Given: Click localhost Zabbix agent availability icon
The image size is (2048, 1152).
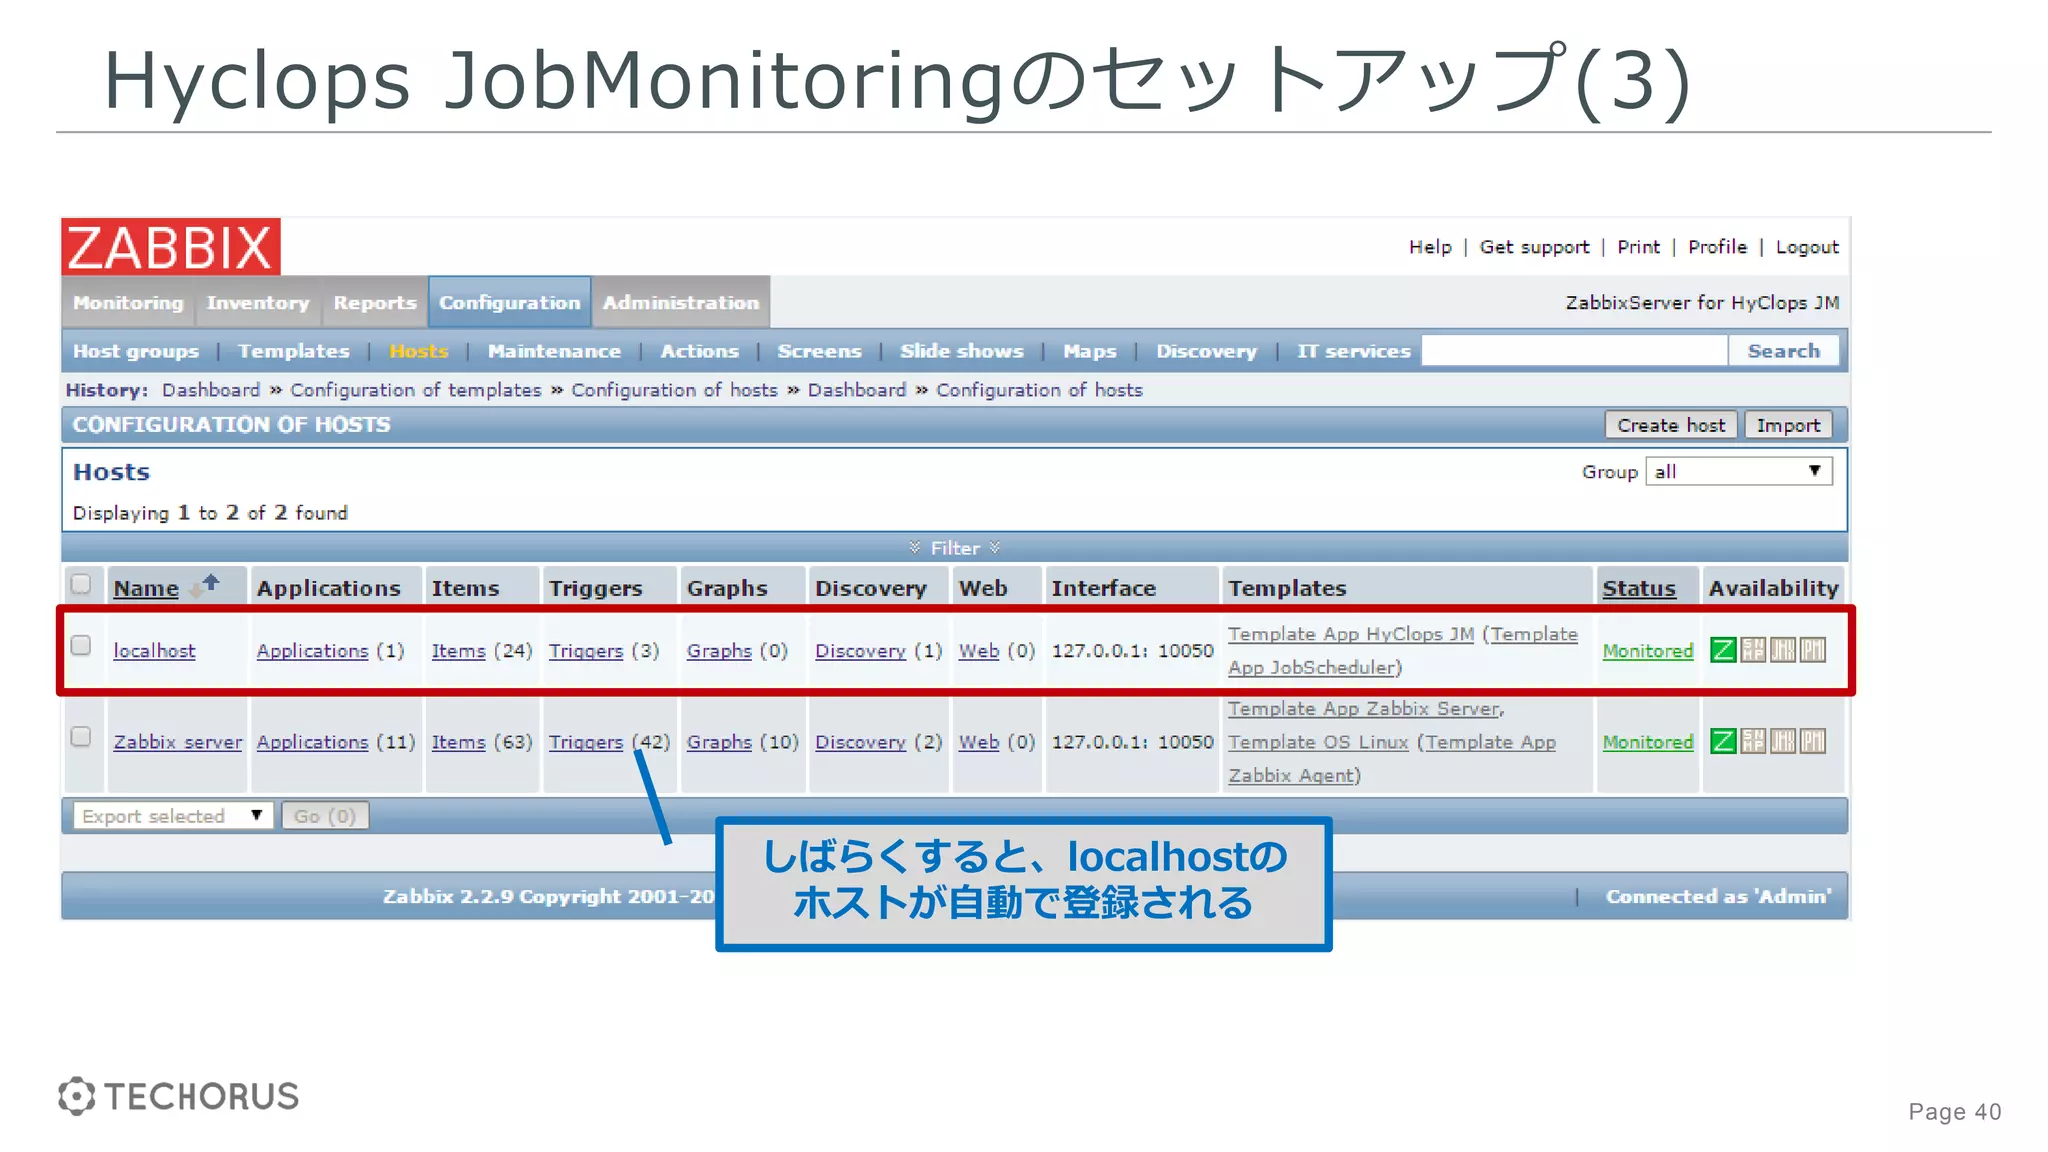Looking at the screenshot, I should coord(1723,650).
